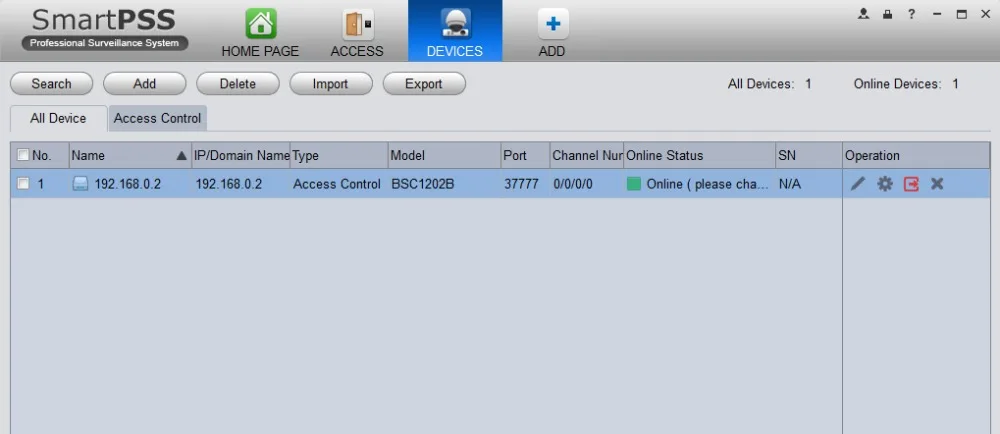The height and width of the screenshot is (434, 1000).
Task: Click the Online status text
Action: [708, 184]
